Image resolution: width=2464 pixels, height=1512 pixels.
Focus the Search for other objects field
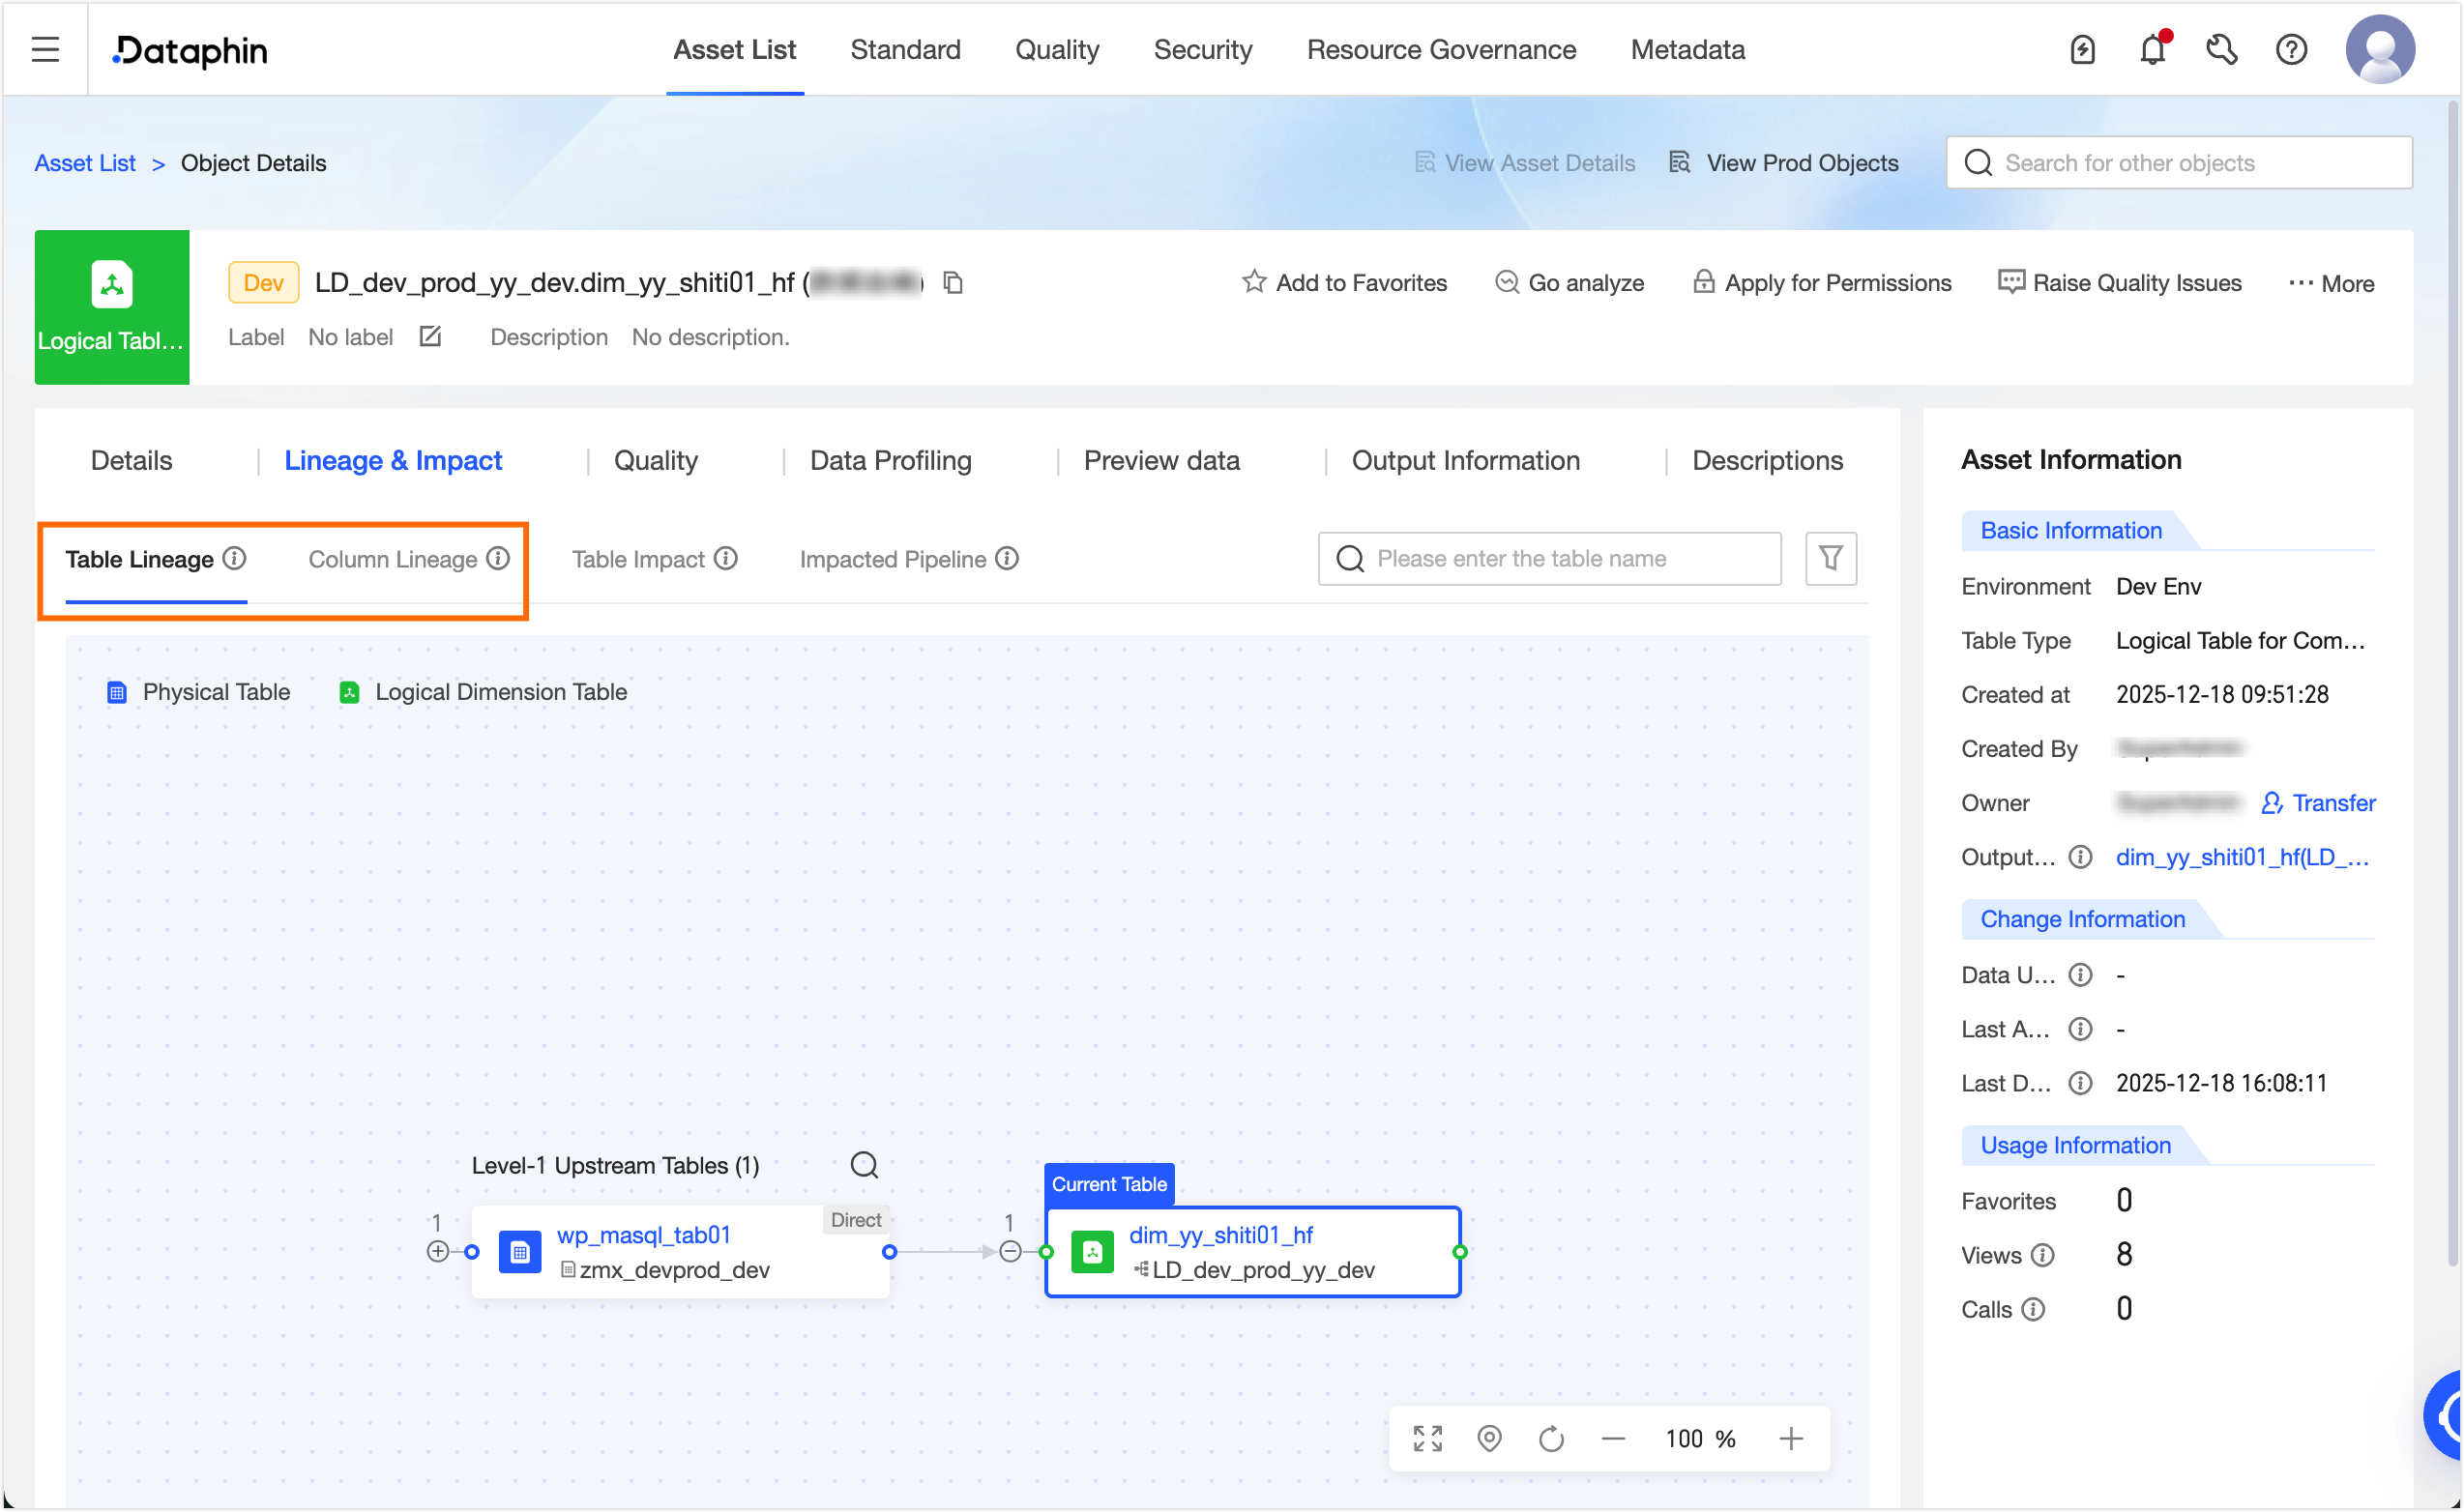pos(2179,163)
